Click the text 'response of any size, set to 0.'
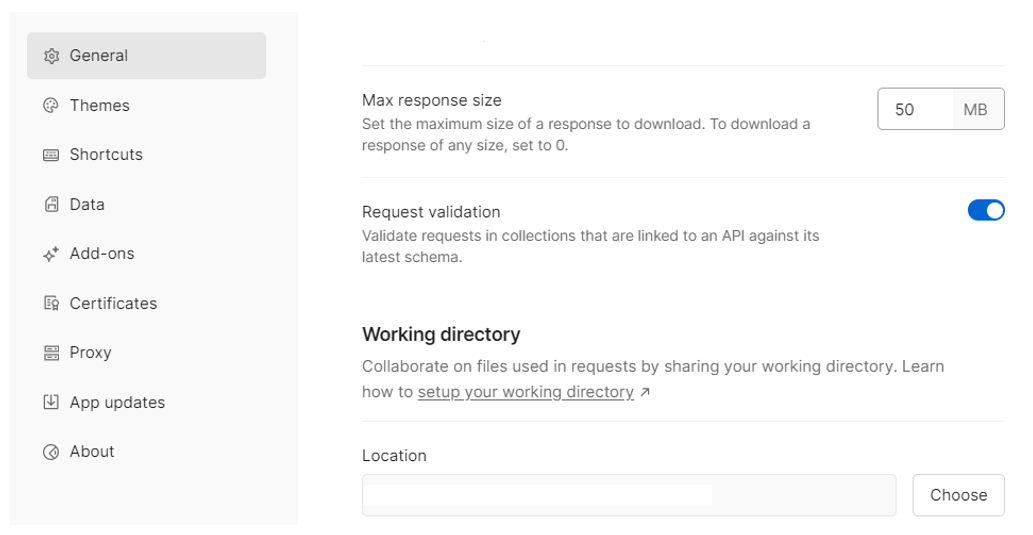This screenshot has width=1033, height=535. (x=464, y=146)
